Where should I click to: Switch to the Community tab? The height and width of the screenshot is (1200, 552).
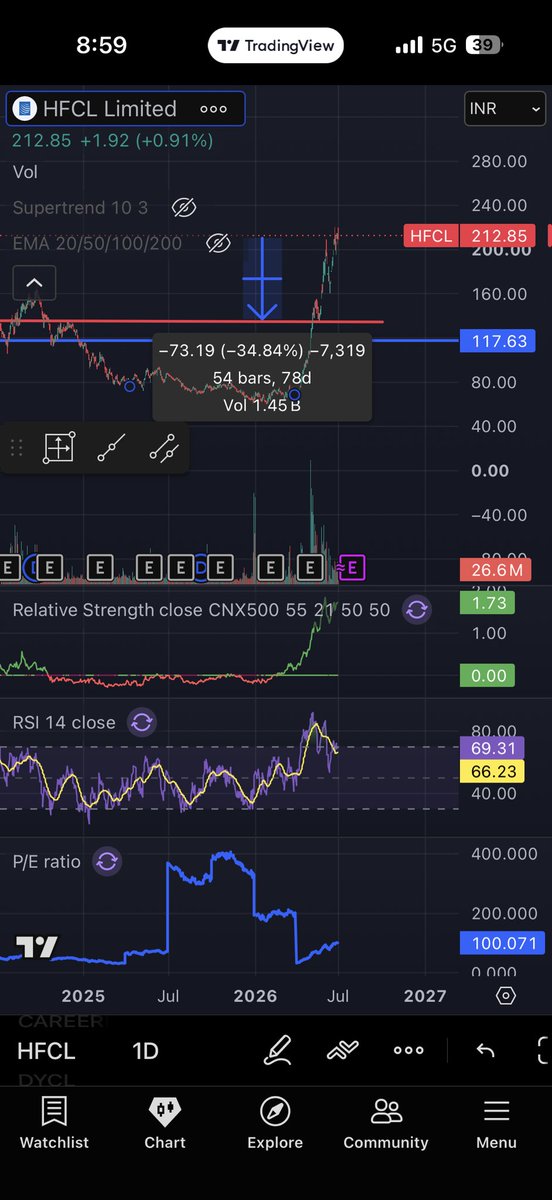pyautogui.click(x=386, y=1122)
